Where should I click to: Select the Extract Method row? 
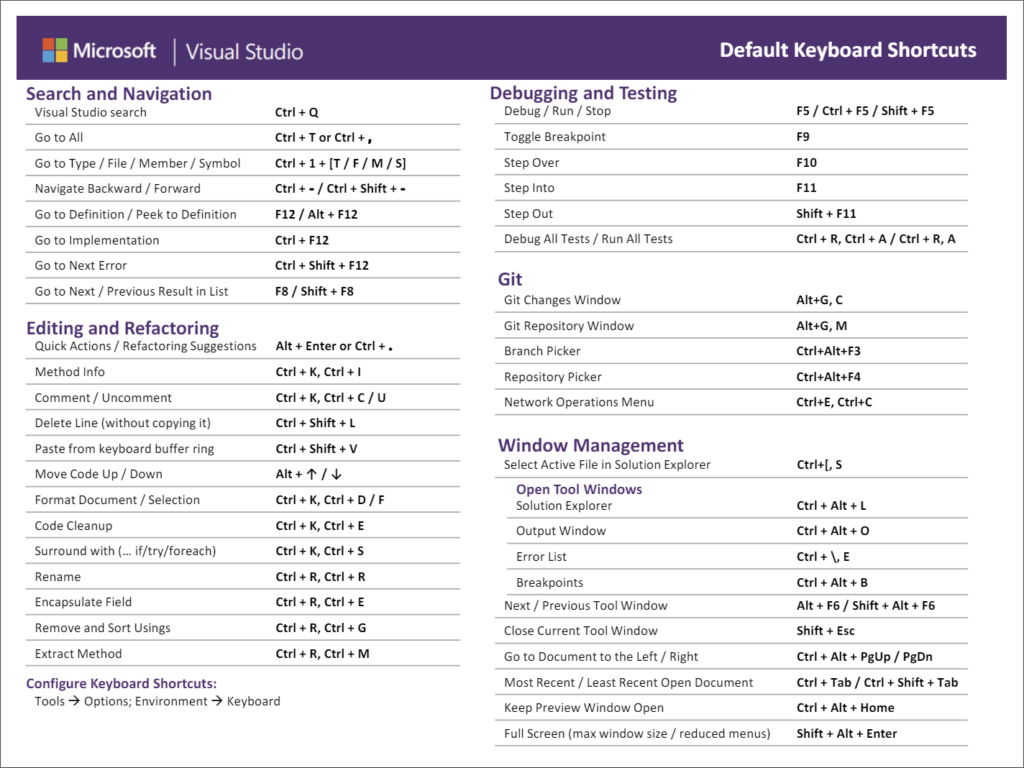tap(78, 654)
